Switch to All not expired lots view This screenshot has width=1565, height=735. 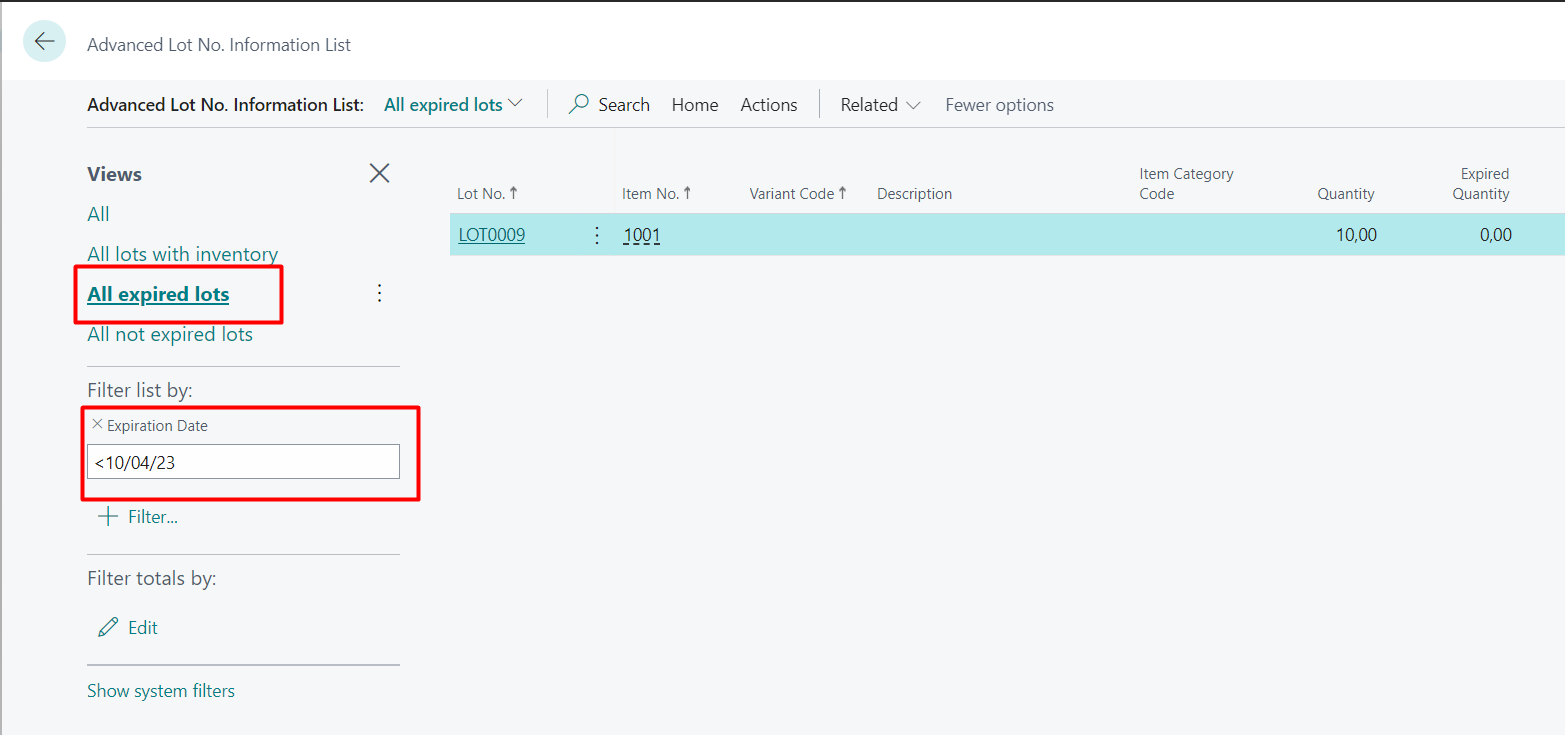click(170, 334)
